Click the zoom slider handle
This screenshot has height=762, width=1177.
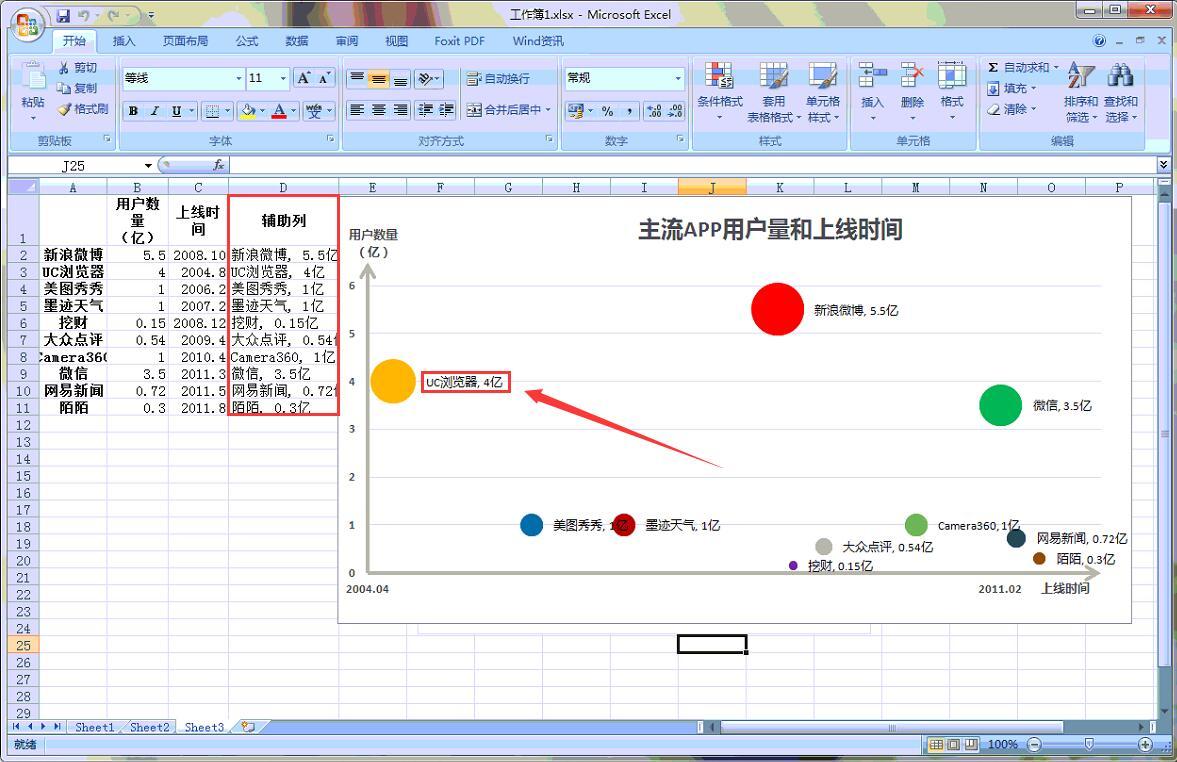[1088, 744]
